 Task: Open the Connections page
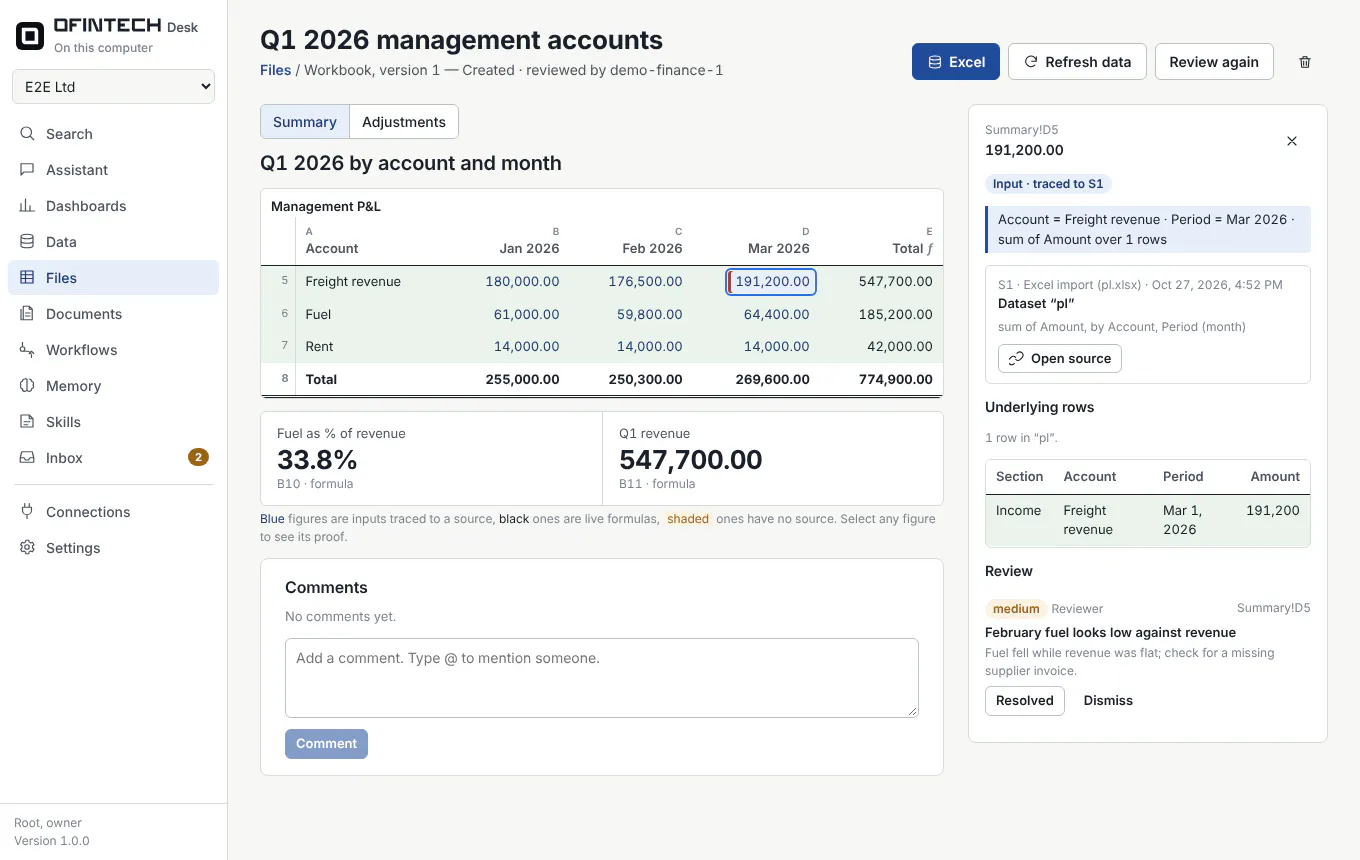(113, 512)
